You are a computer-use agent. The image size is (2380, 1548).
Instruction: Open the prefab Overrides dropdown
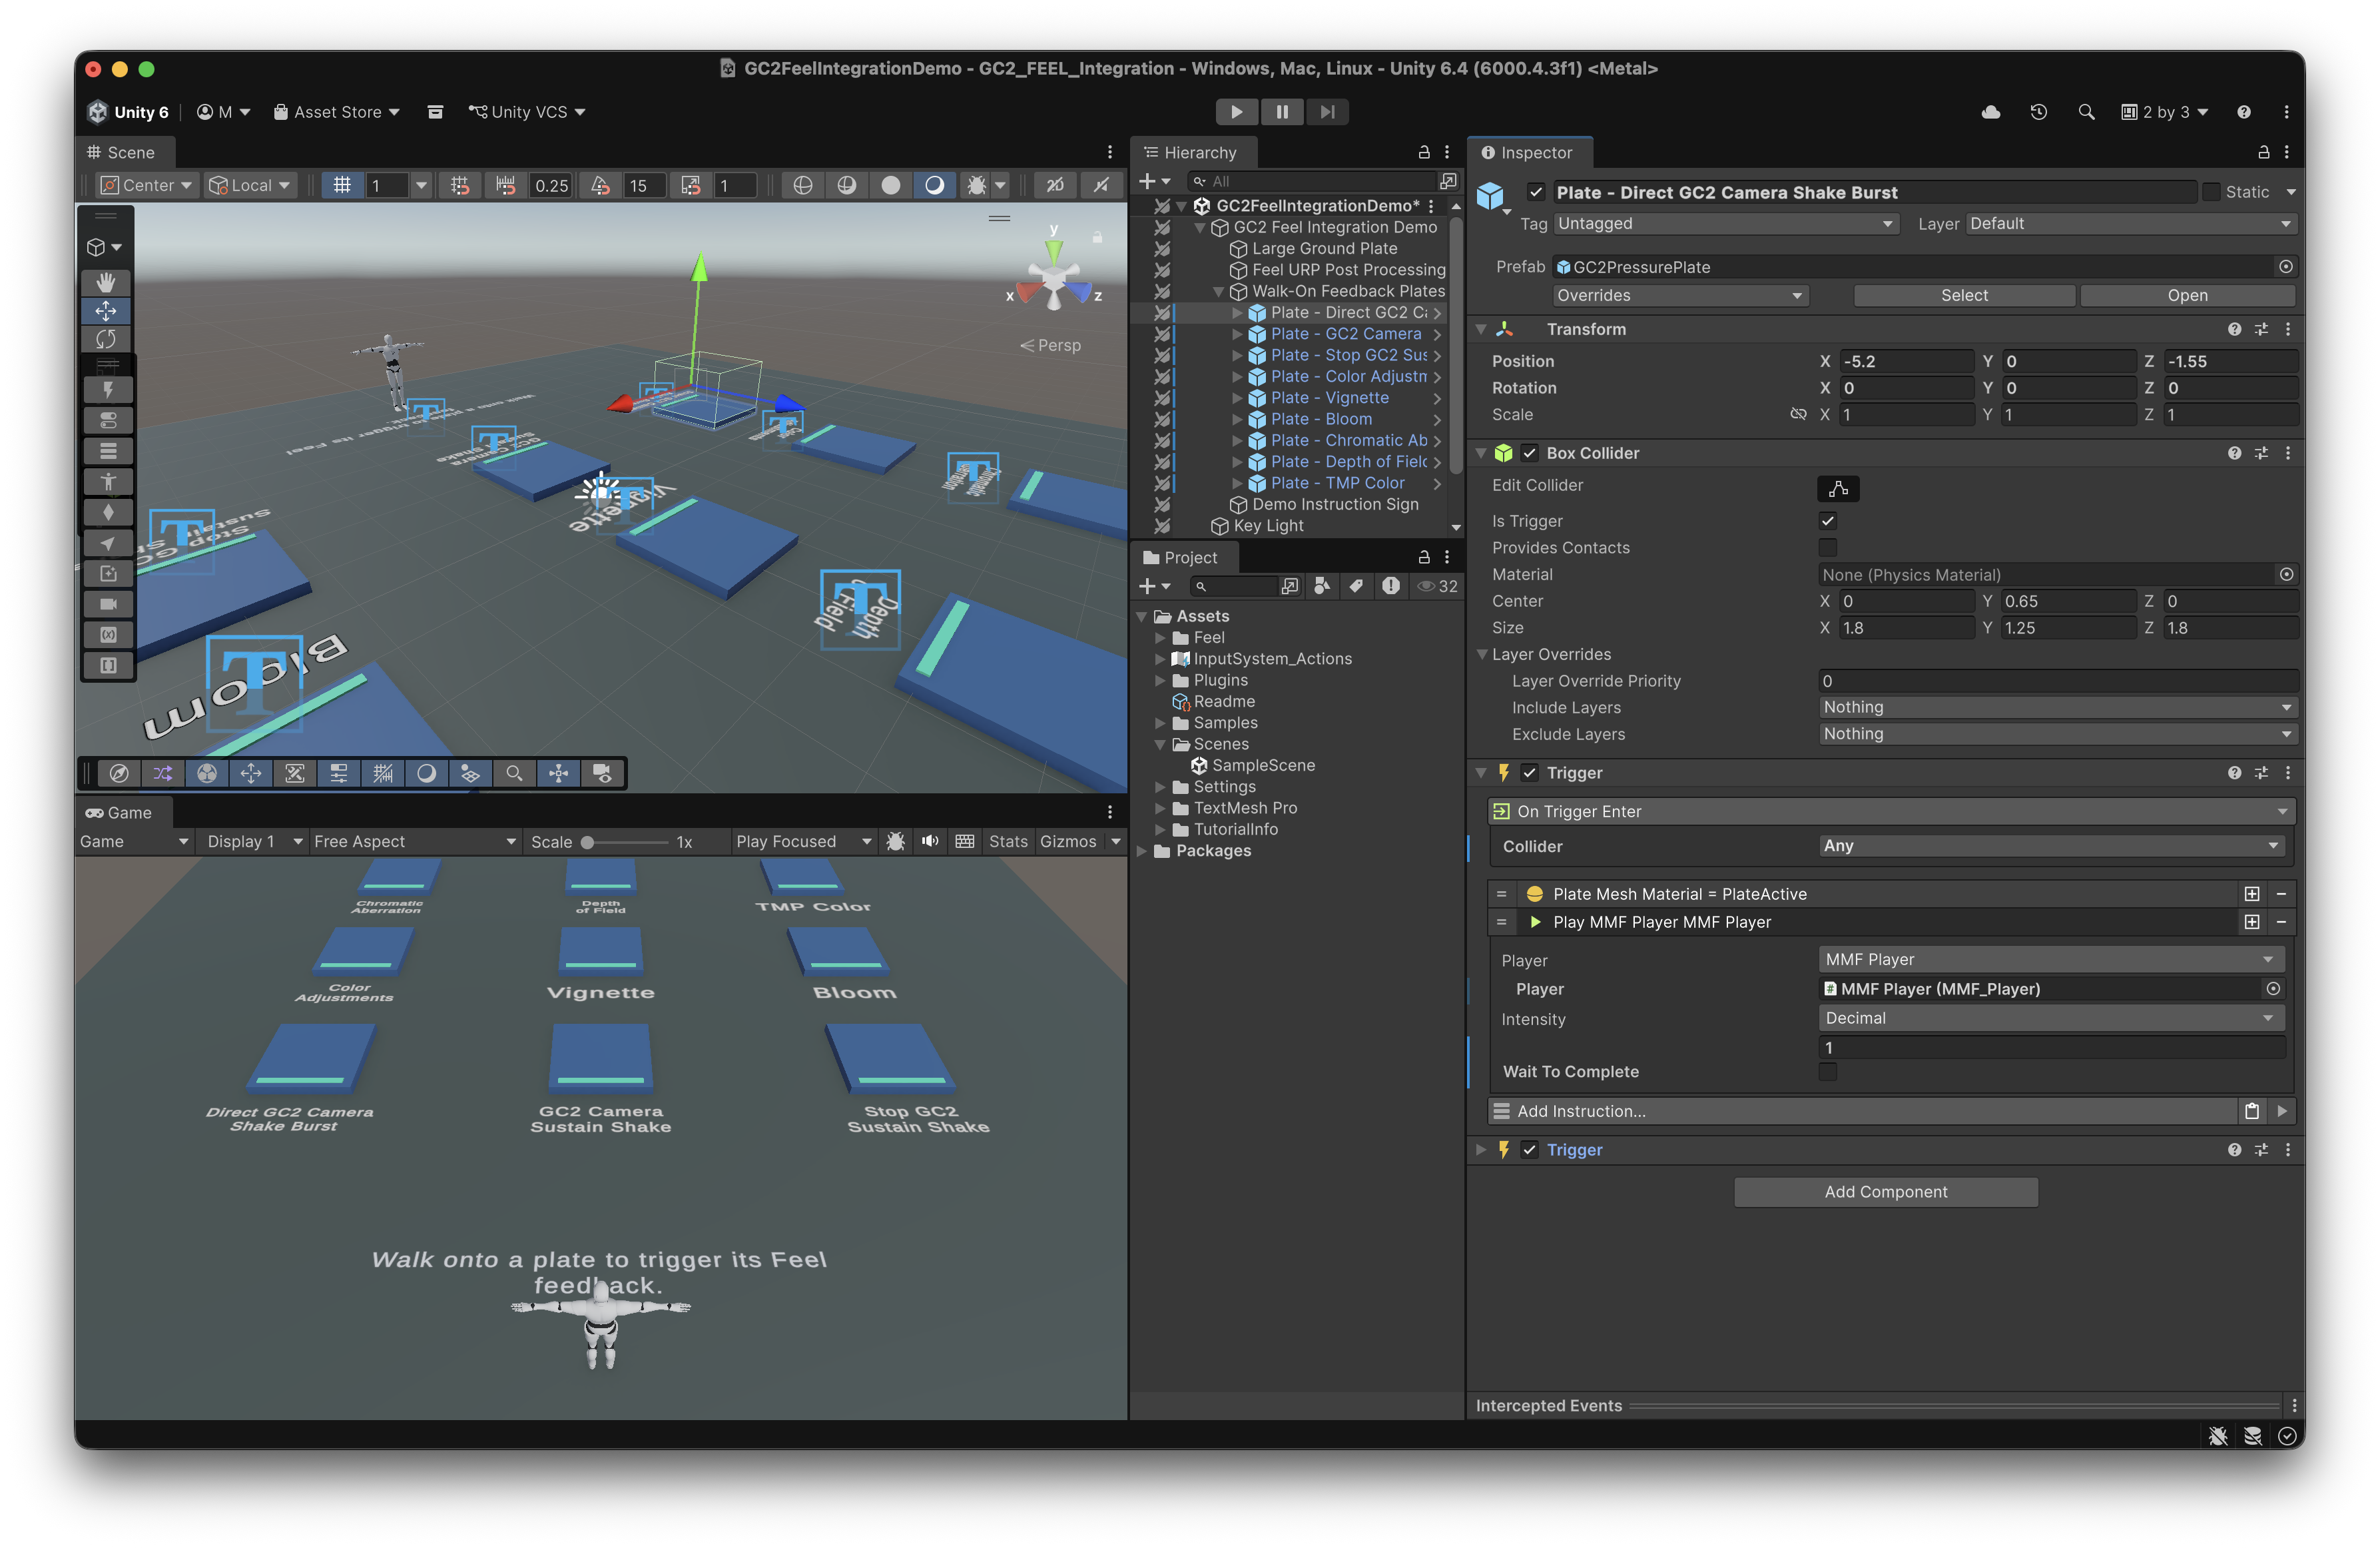point(1681,295)
